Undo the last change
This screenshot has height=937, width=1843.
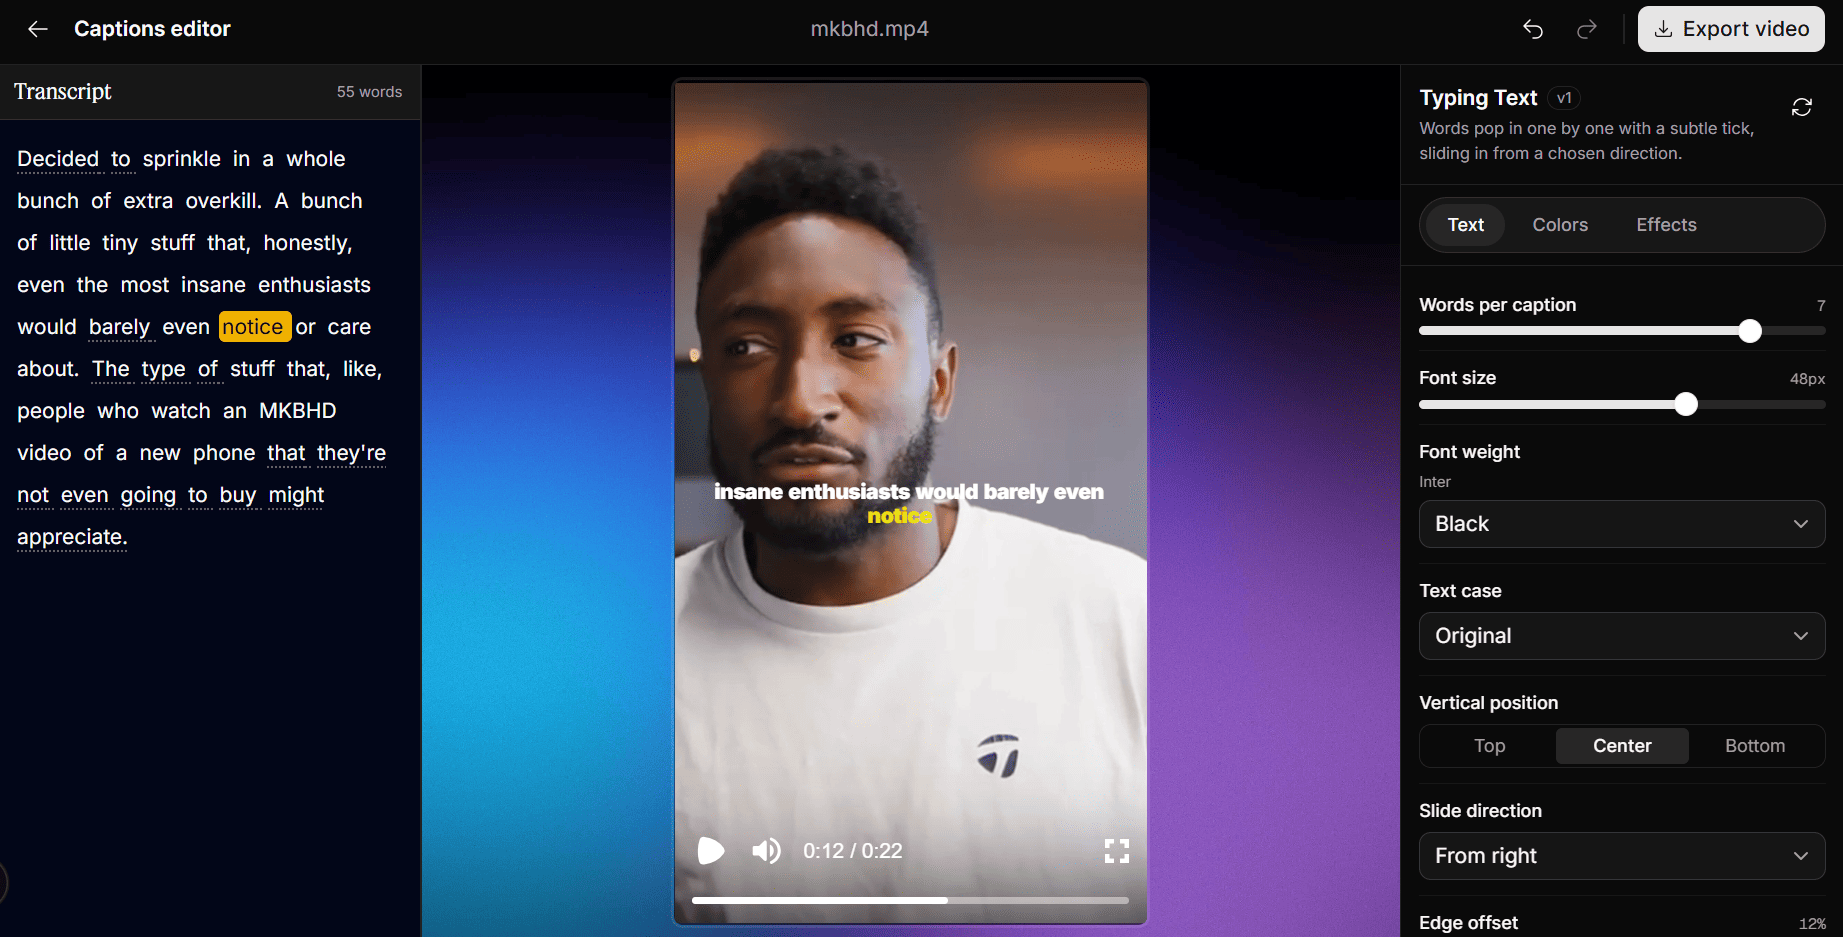tap(1533, 29)
